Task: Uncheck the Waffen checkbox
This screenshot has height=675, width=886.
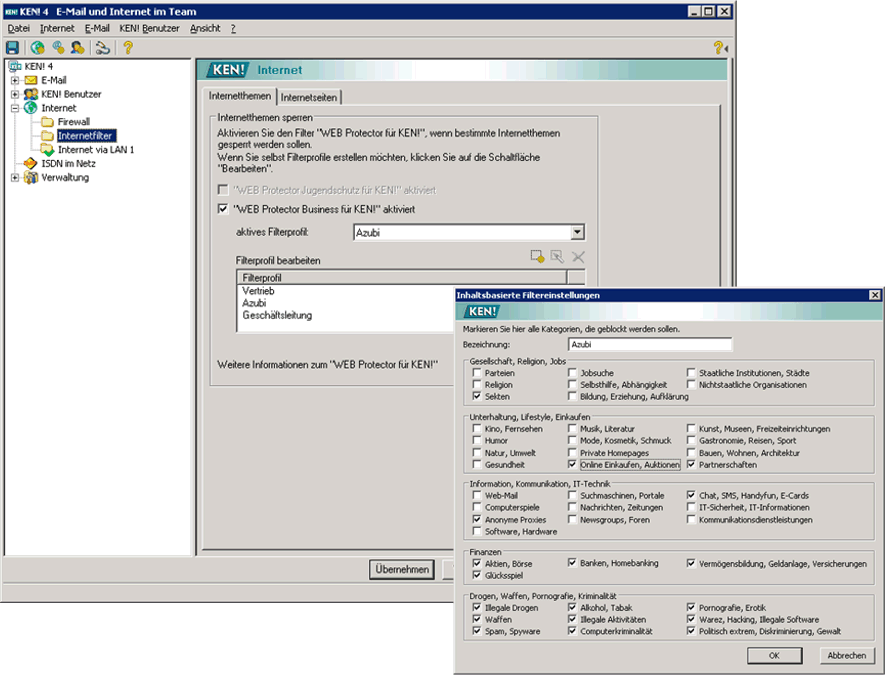Action: [x=477, y=620]
